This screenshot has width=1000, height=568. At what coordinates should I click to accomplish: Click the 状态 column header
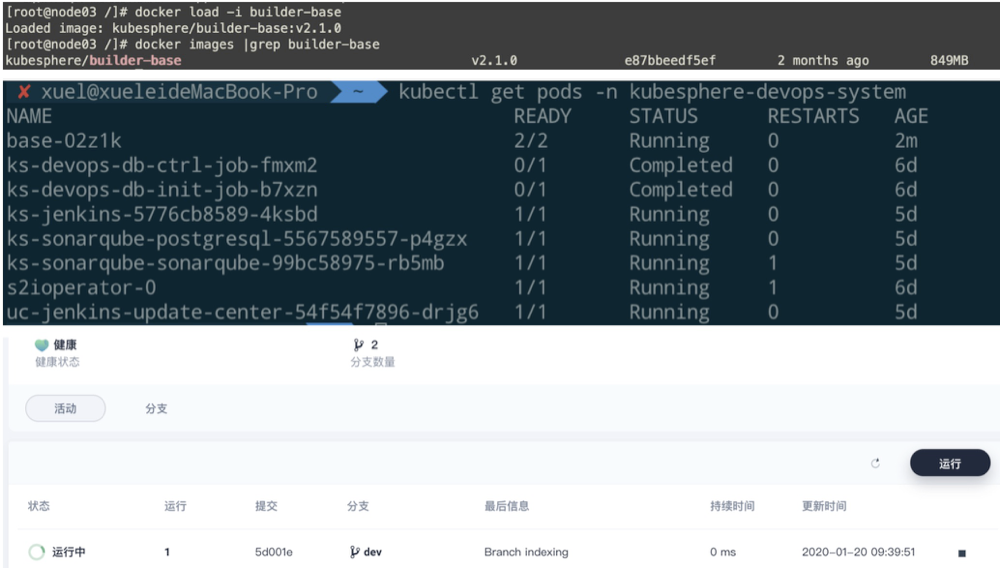click(39, 506)
